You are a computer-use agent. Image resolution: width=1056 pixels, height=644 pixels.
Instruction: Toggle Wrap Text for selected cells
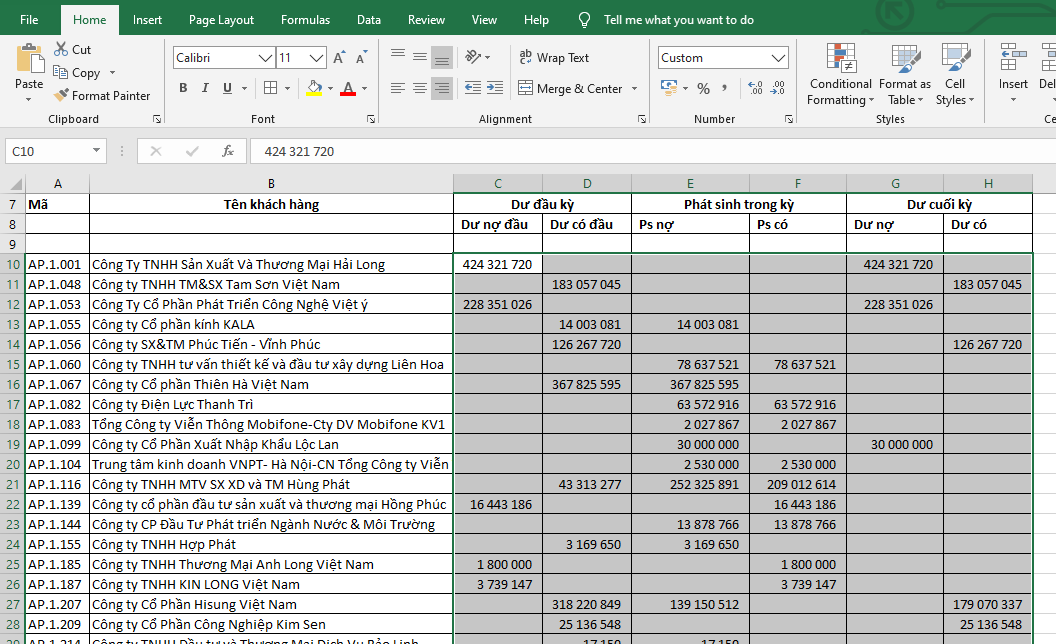(554, 58)
